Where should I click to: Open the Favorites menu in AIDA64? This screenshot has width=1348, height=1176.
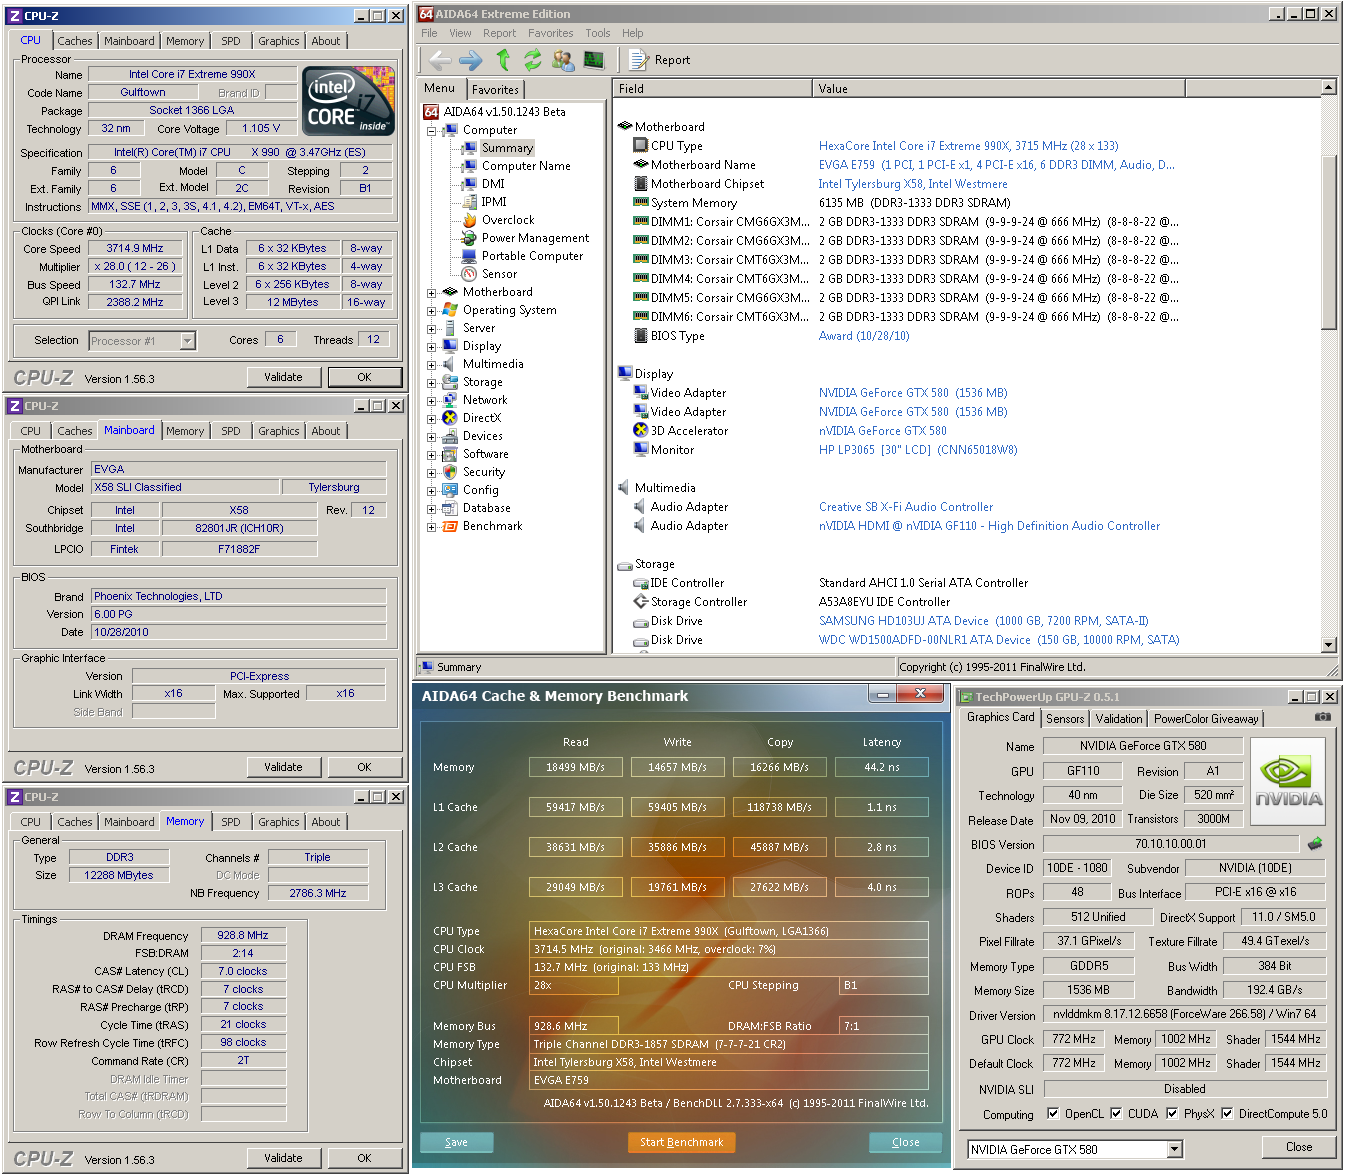point(551,33)
